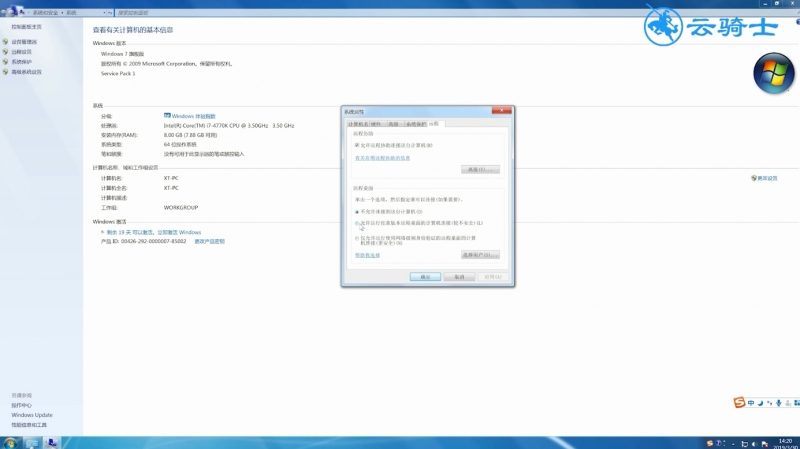
Task: Click 系统和安全 breadcrumb in address bar
Action: [x=45, y=13]
